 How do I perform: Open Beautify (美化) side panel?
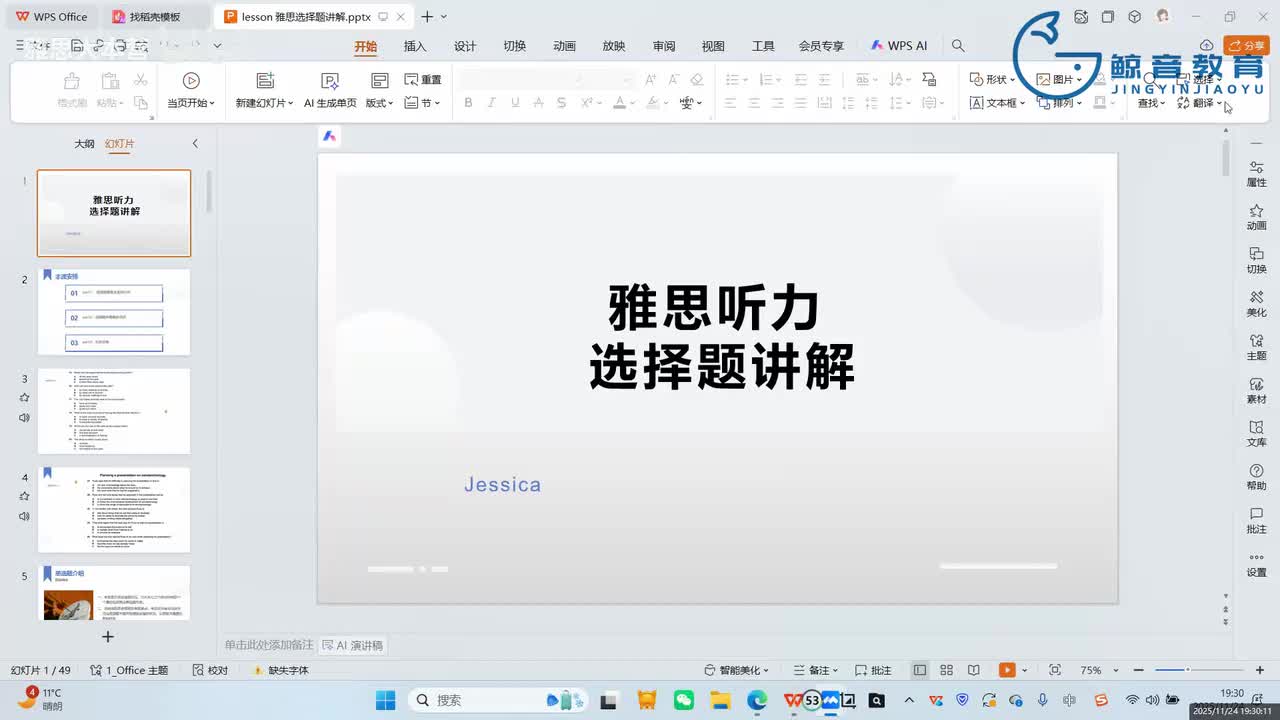coord(1256,303)
